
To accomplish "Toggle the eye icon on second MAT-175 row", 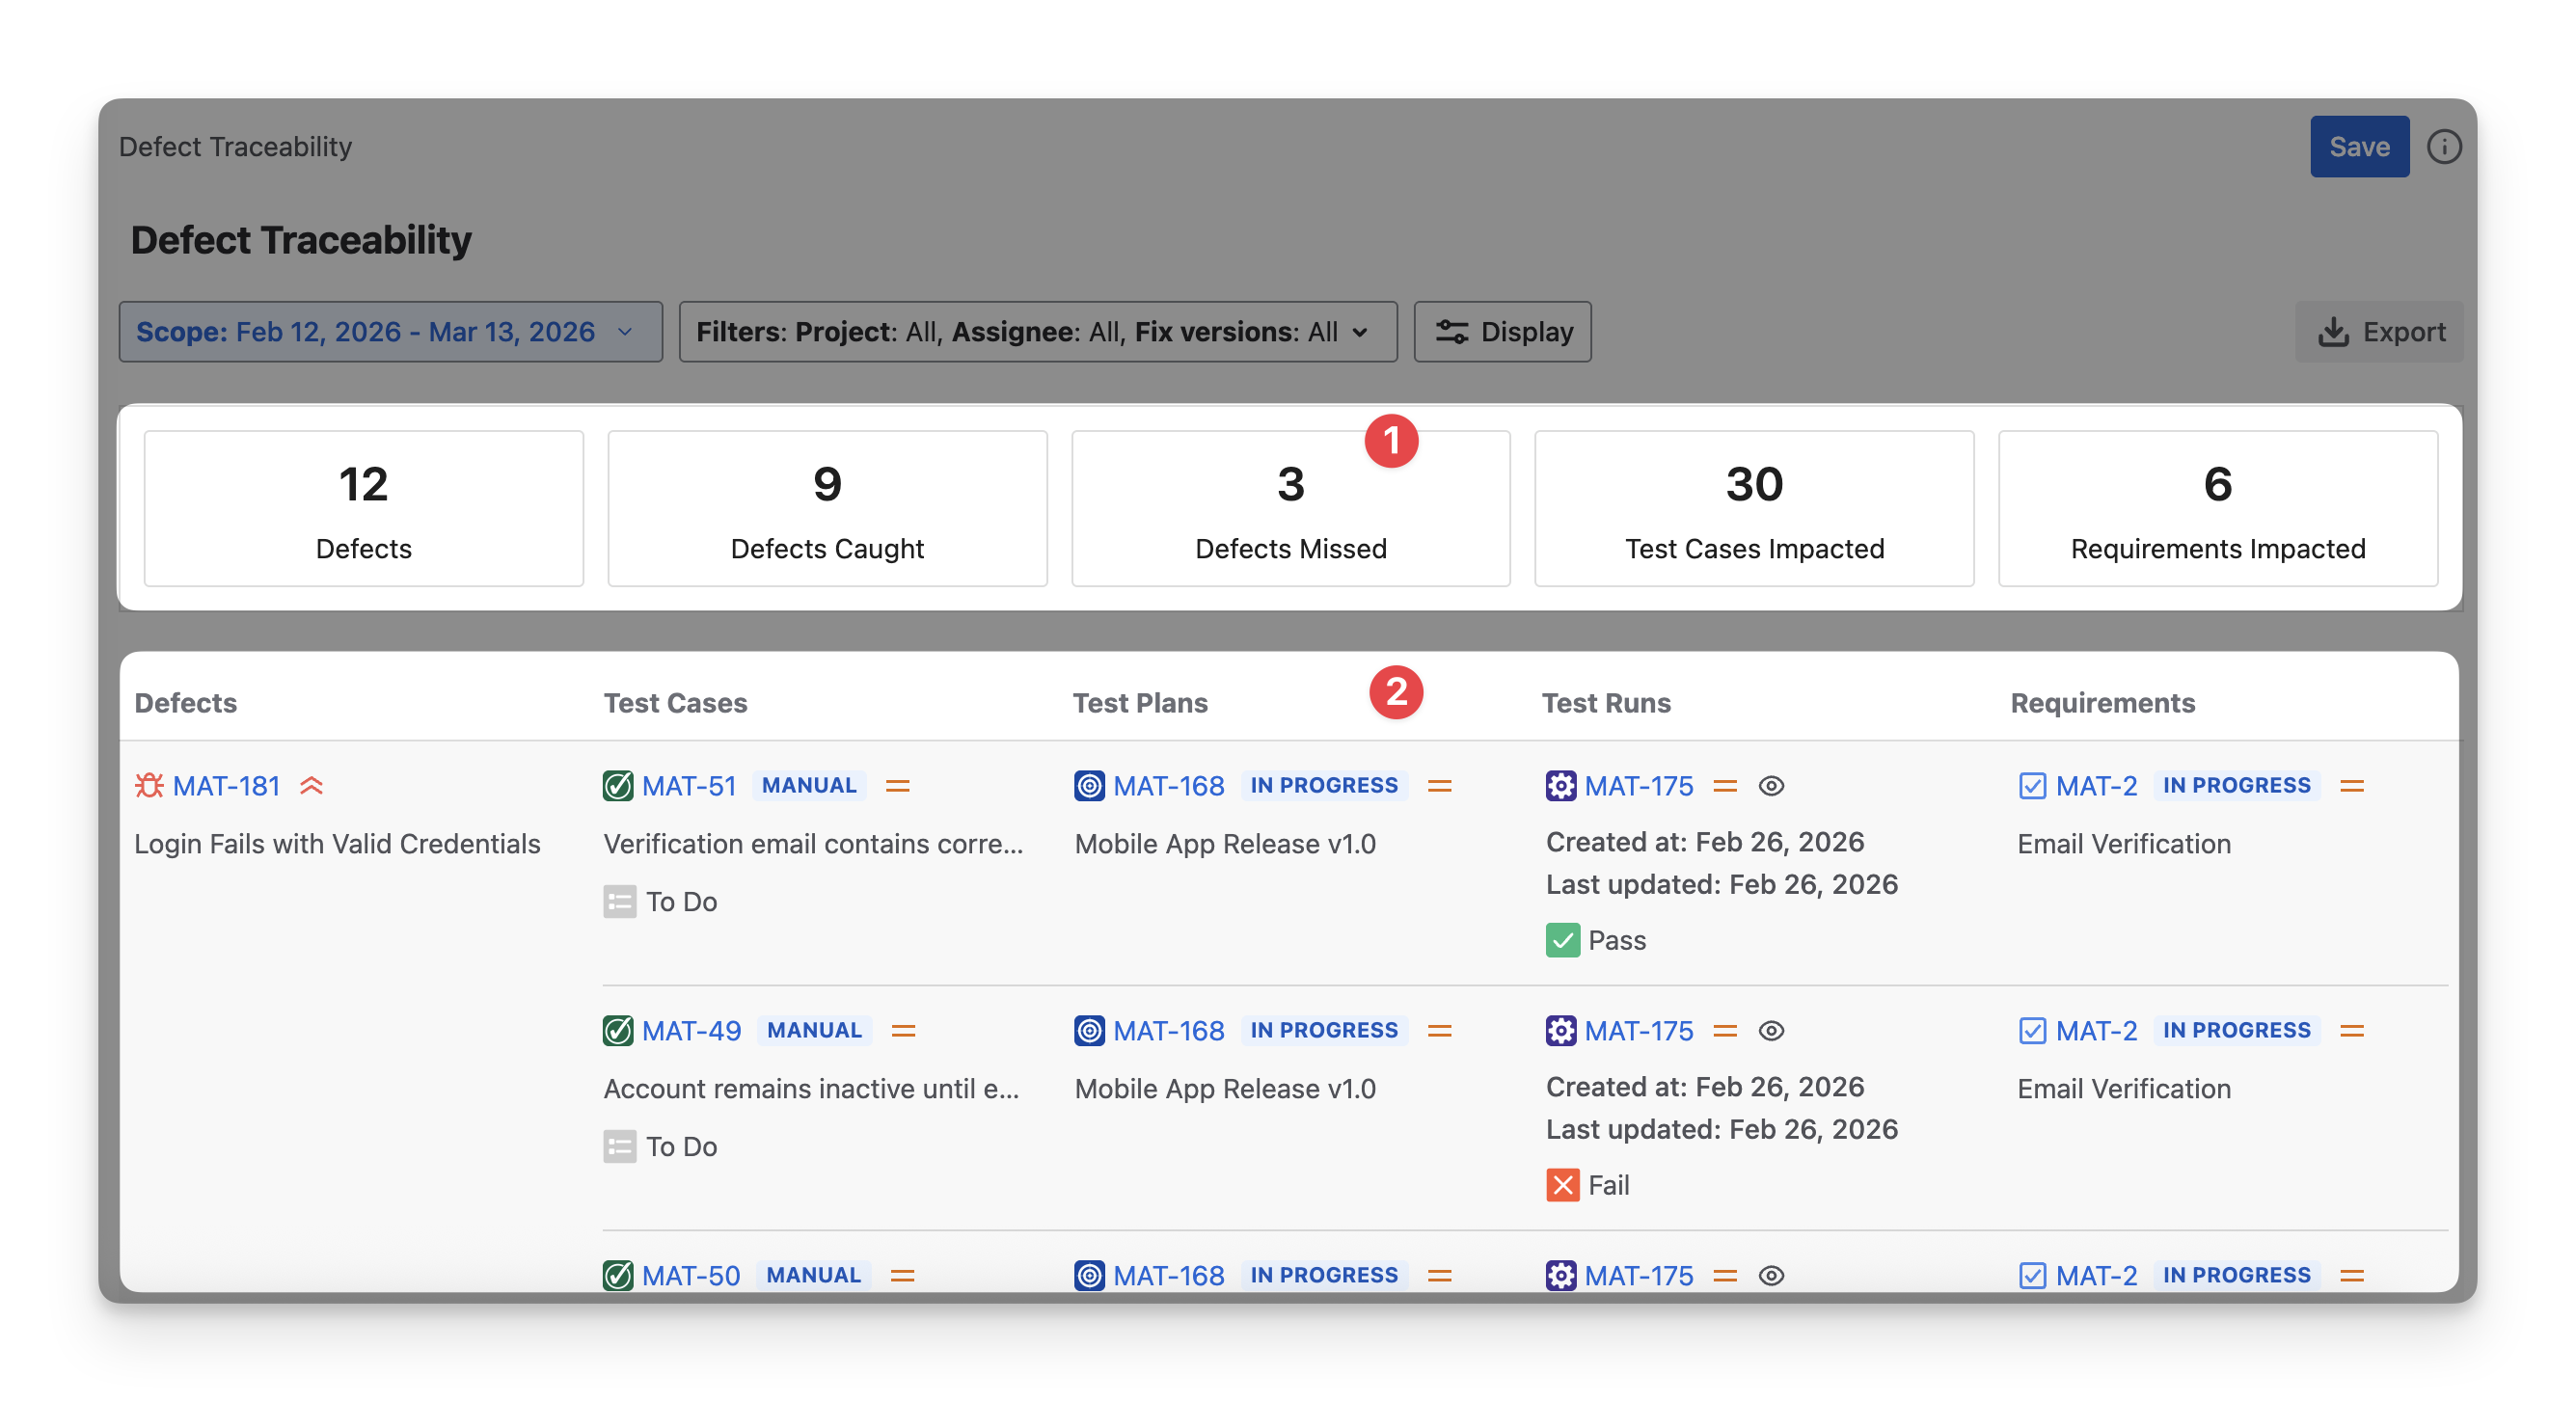I will (x=1771, y=1031).
